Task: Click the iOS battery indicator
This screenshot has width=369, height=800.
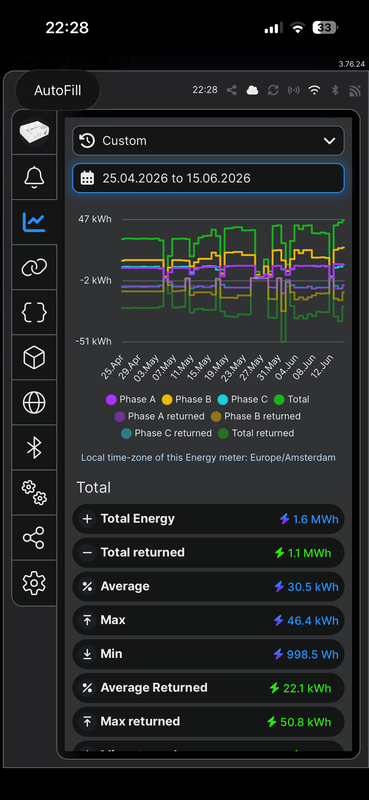Action: 325,28
